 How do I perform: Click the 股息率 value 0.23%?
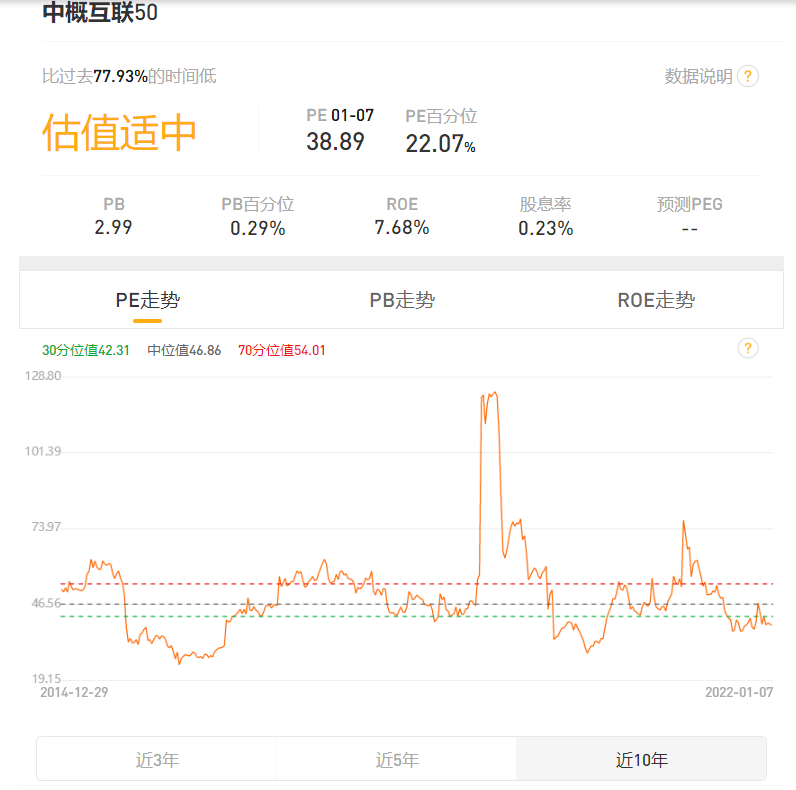point(546,228)
